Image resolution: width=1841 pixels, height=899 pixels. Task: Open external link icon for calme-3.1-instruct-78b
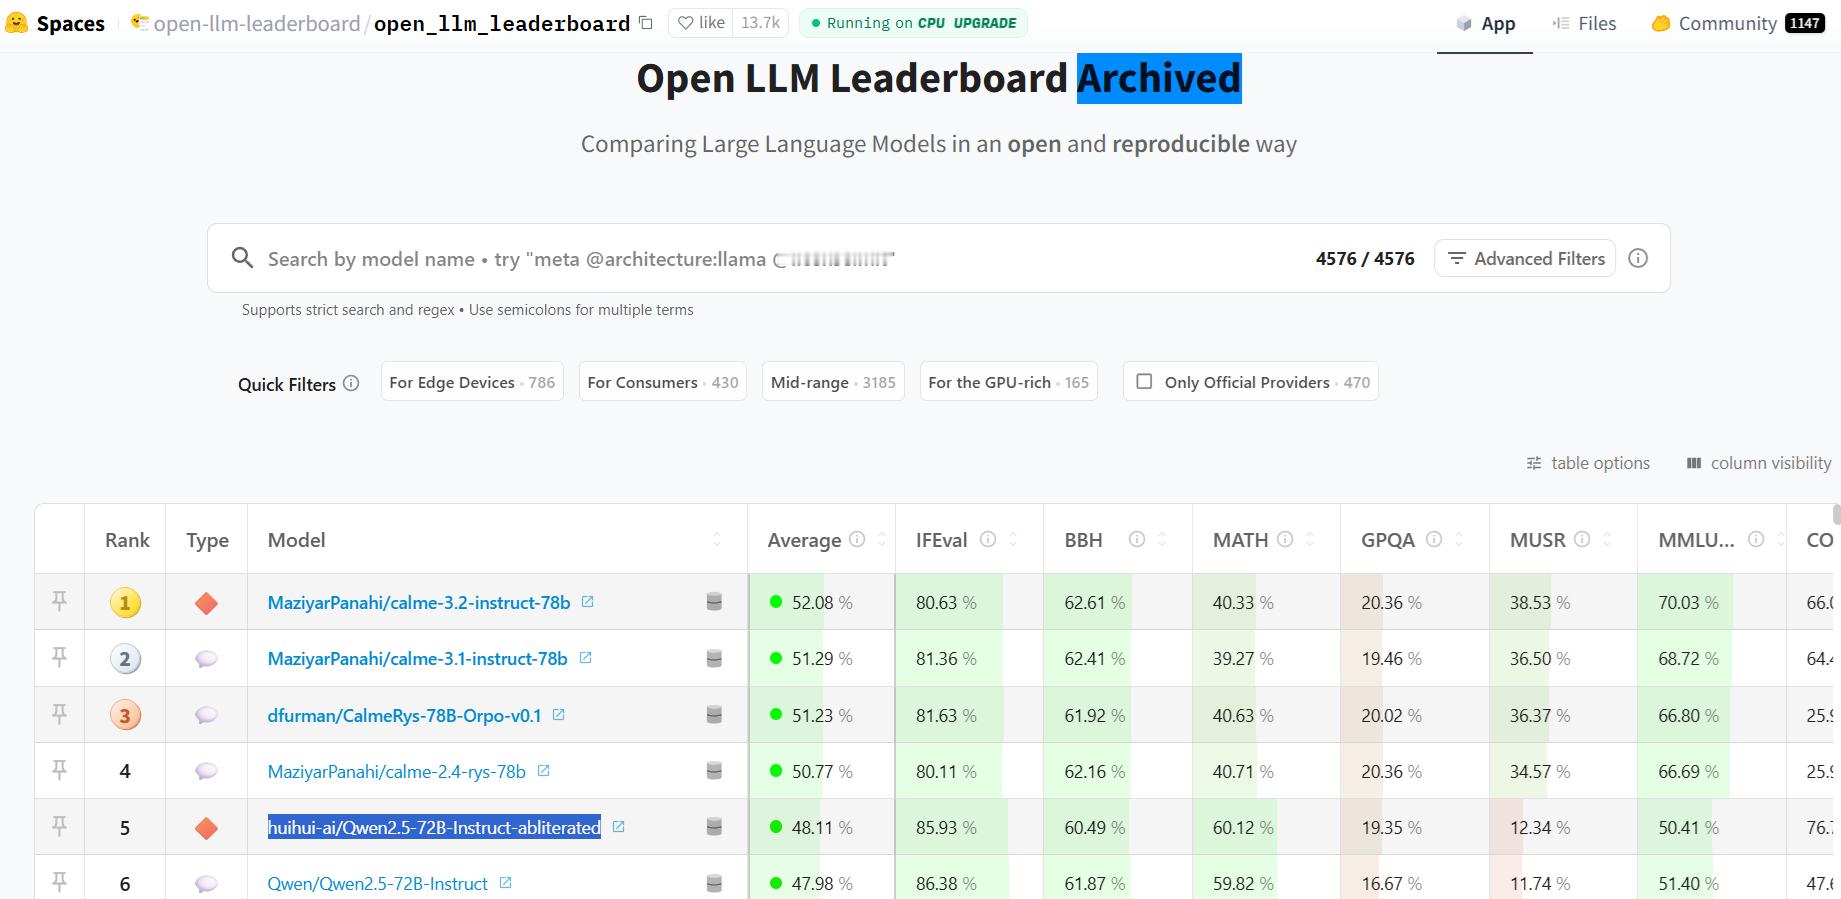coord(586,657)
